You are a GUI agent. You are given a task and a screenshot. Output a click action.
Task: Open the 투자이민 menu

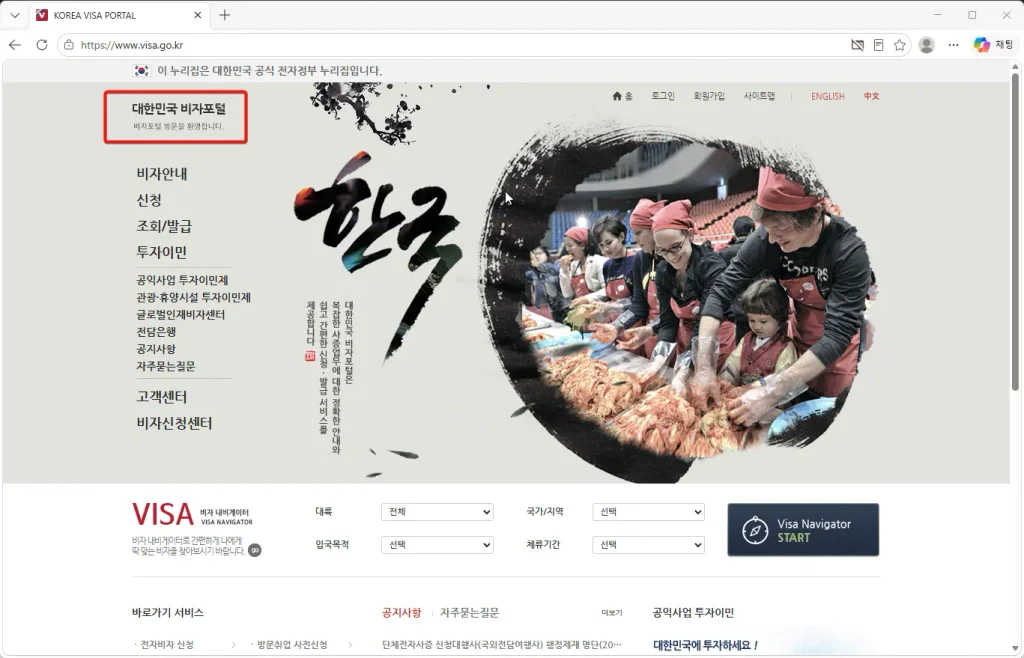(161, 252)
